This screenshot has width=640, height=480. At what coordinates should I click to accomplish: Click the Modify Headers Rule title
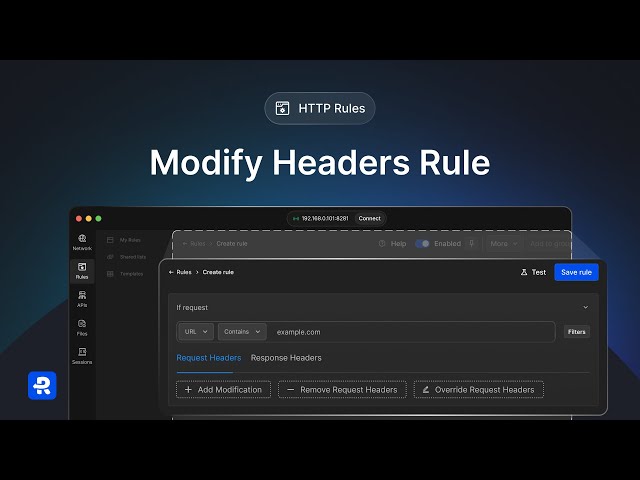click(320, 163)
